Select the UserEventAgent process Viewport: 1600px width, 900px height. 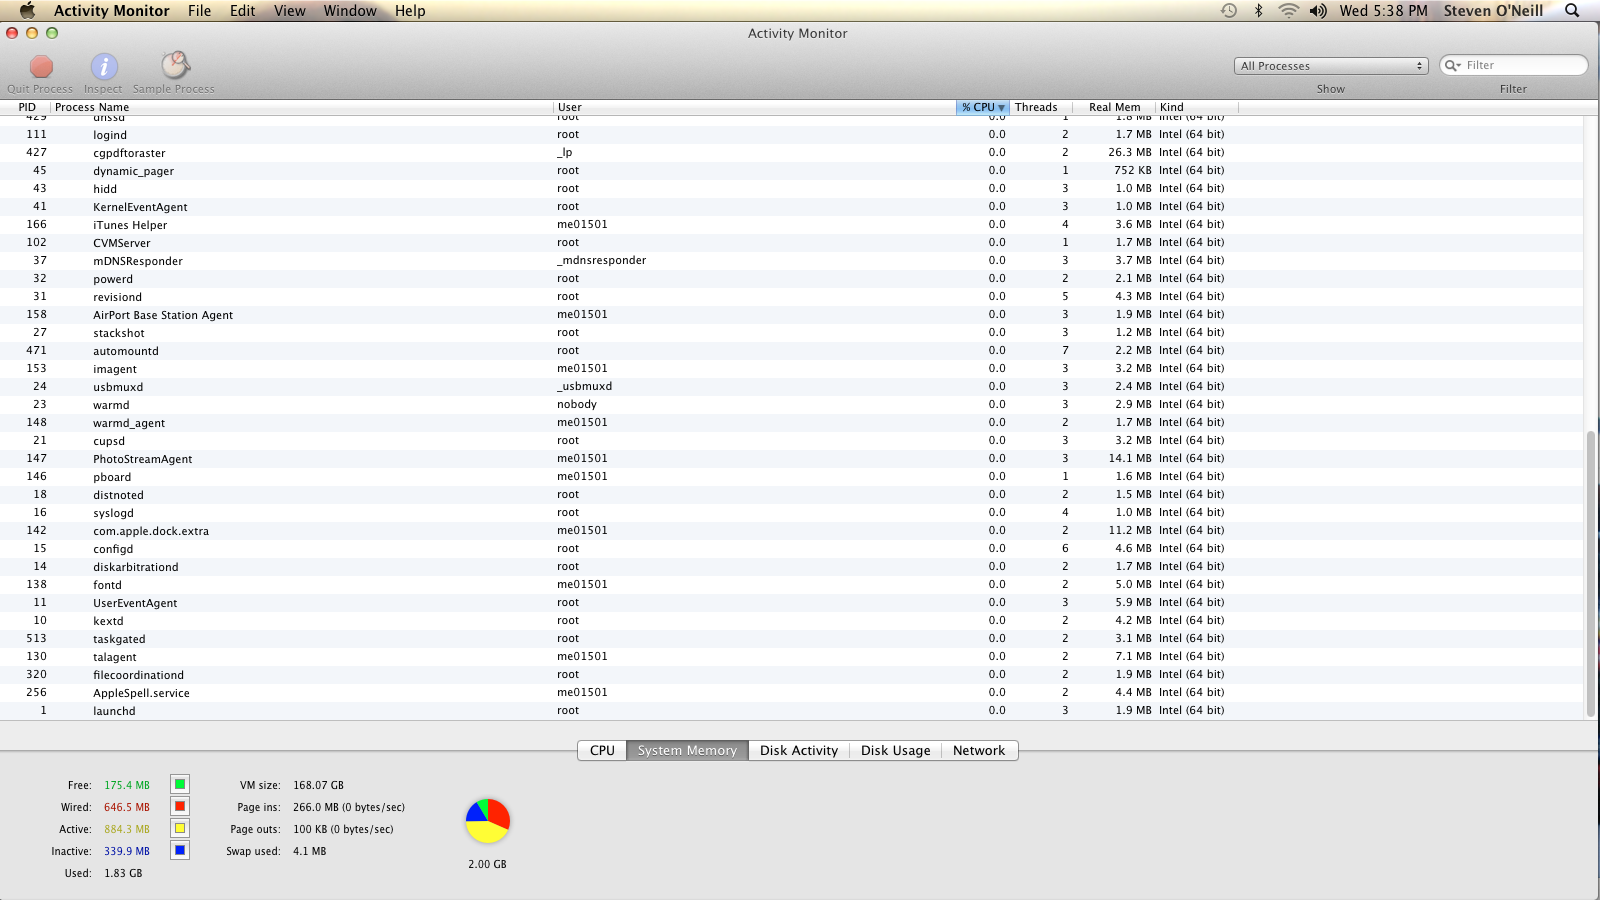point(792,602)
